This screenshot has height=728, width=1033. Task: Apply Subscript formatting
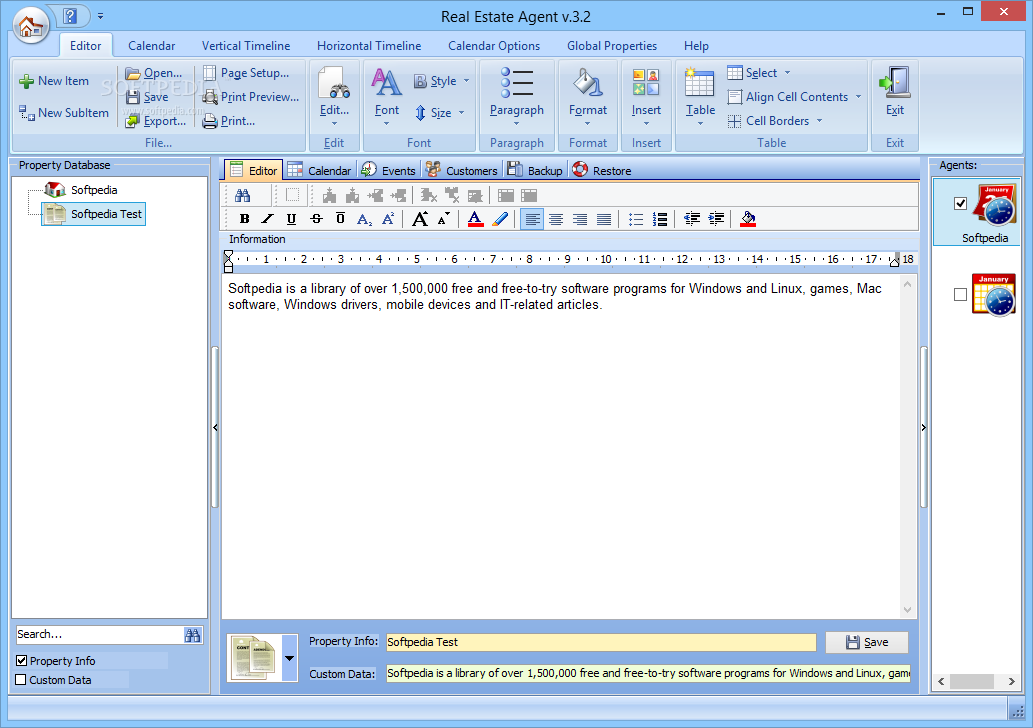(x=364, y=219)
